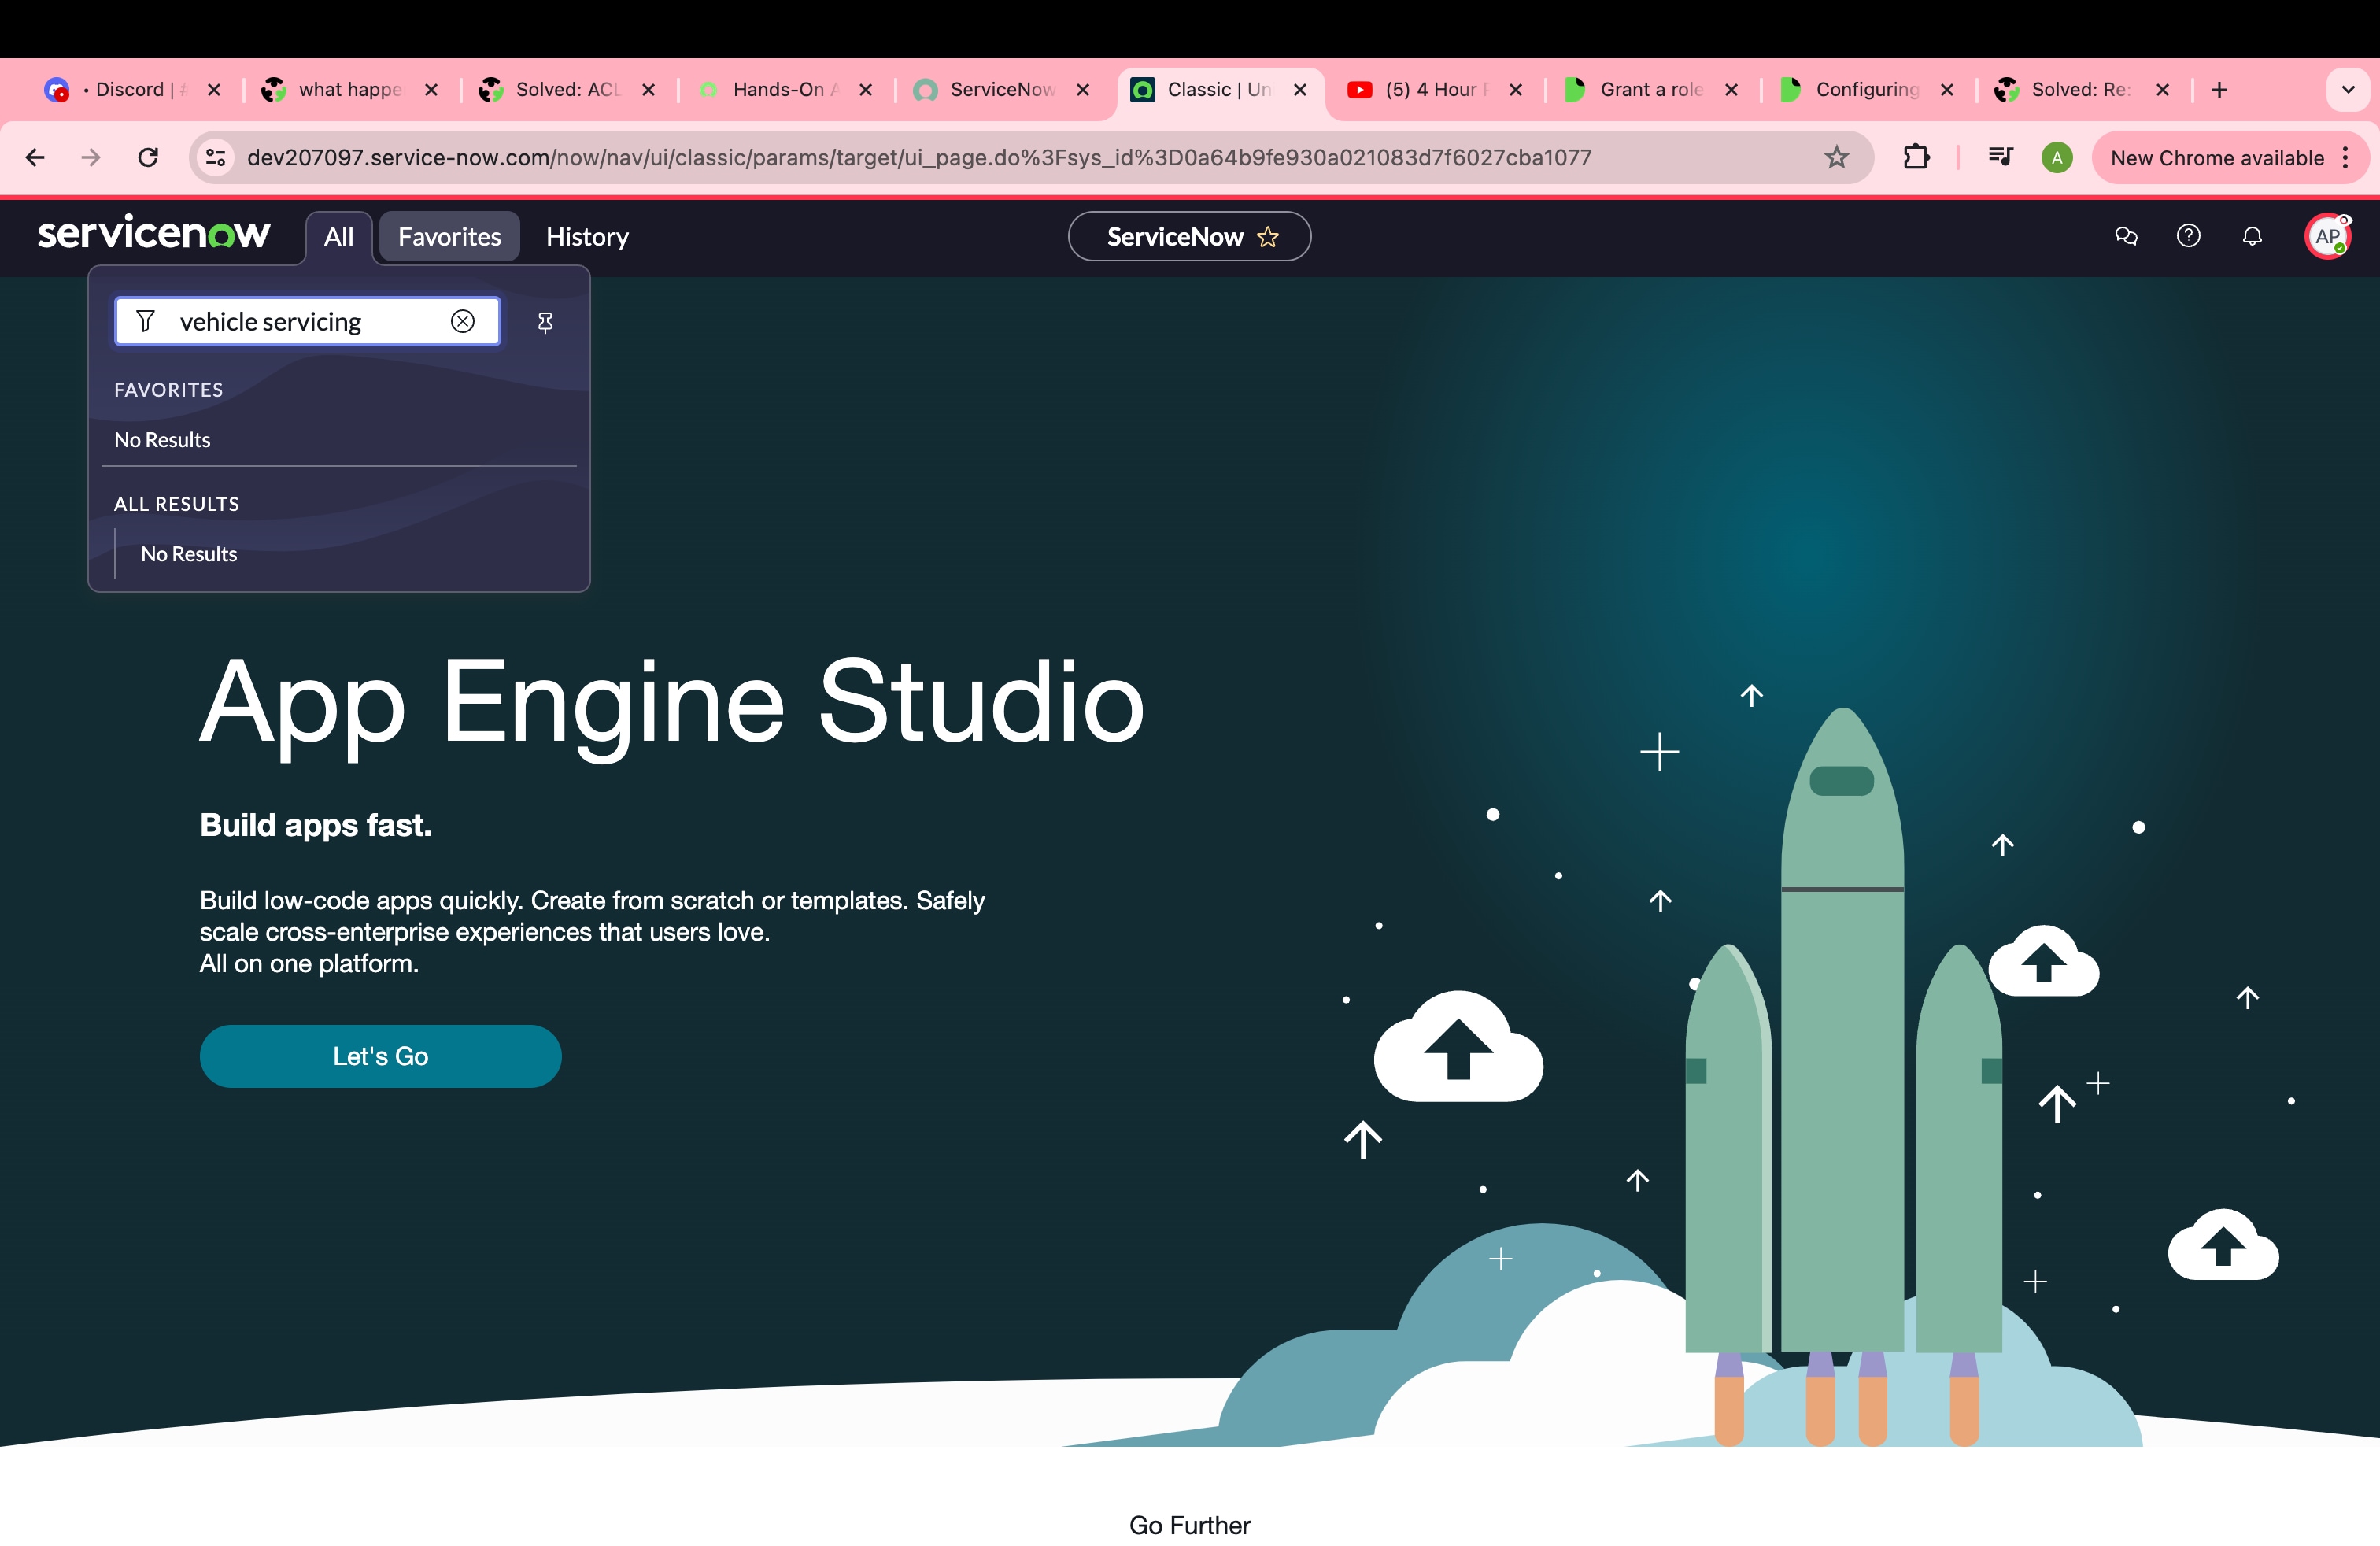The height and width of the screenshot is (1546, 2380).
Task: Favorite the ServiceNow page with star
Action: (x=1268, y=236)
